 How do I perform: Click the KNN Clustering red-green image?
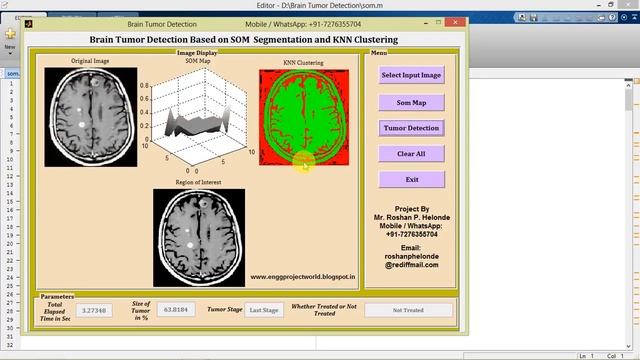(x=304, y=118)
